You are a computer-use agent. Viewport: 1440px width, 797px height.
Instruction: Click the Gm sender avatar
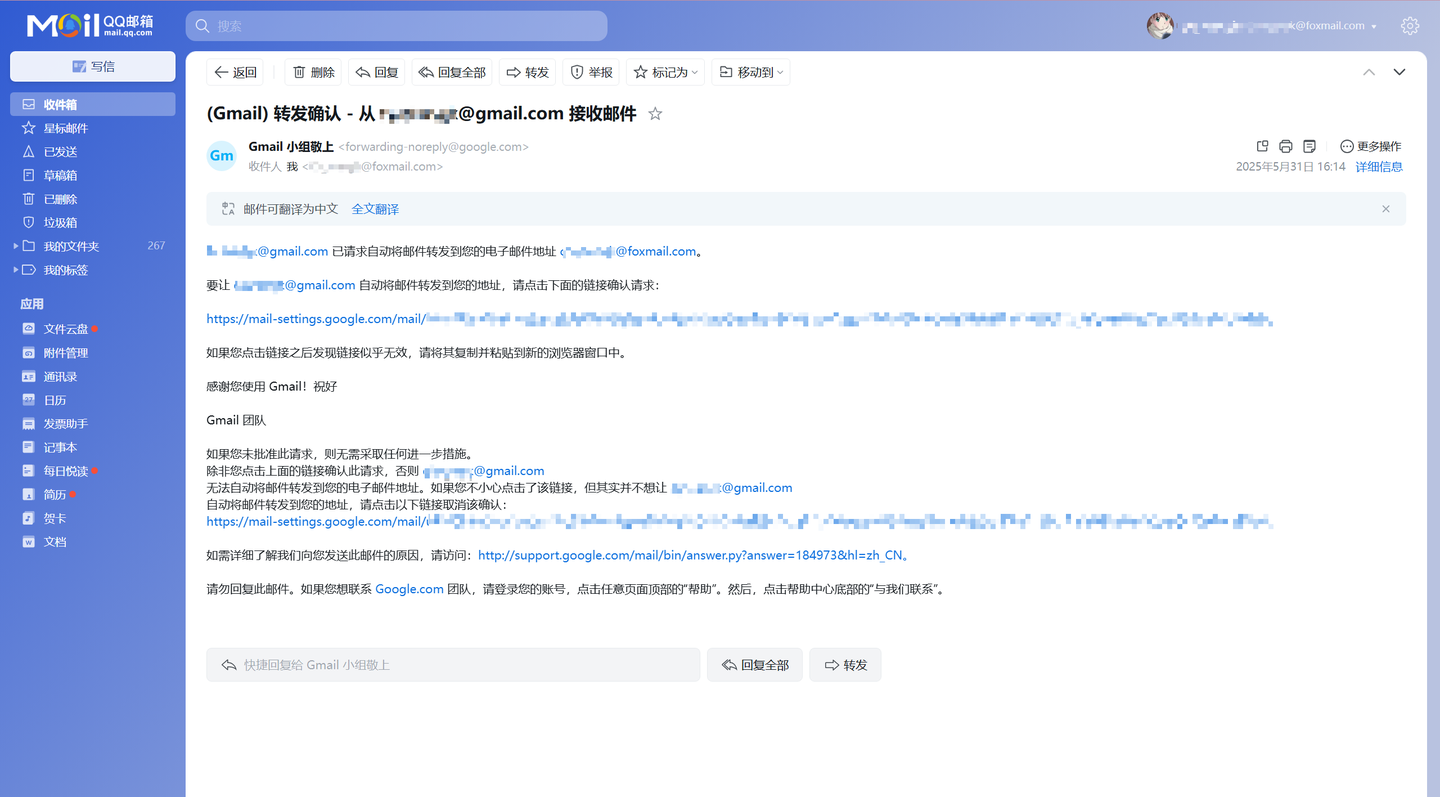(x=221, y=156)
